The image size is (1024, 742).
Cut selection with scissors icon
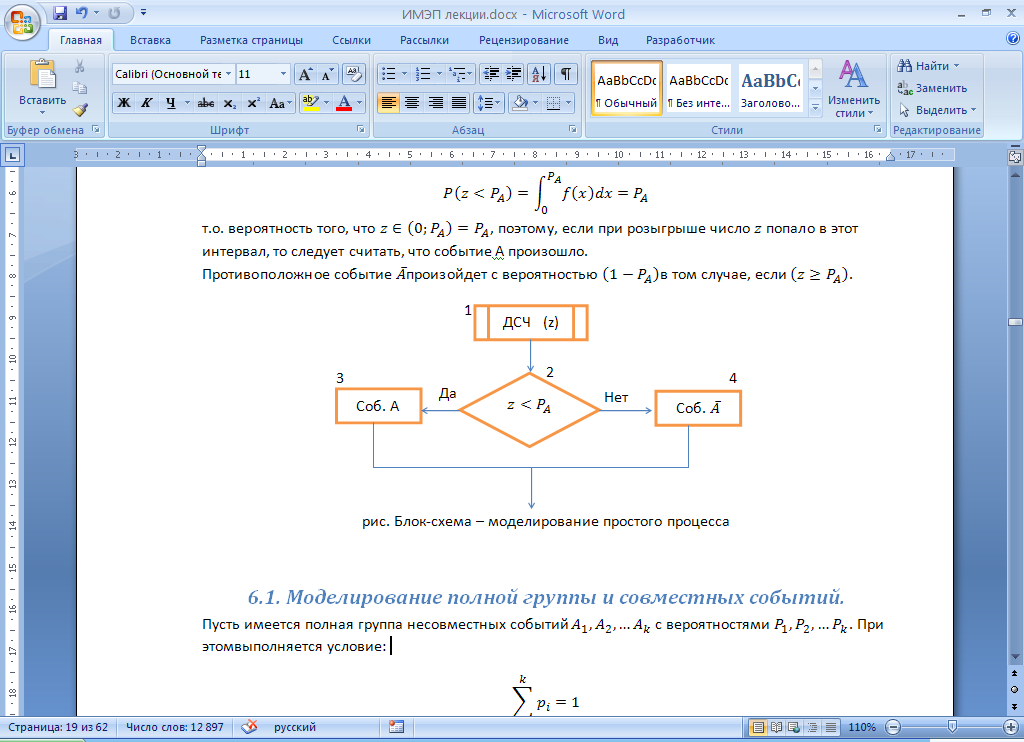coord(80,67)
